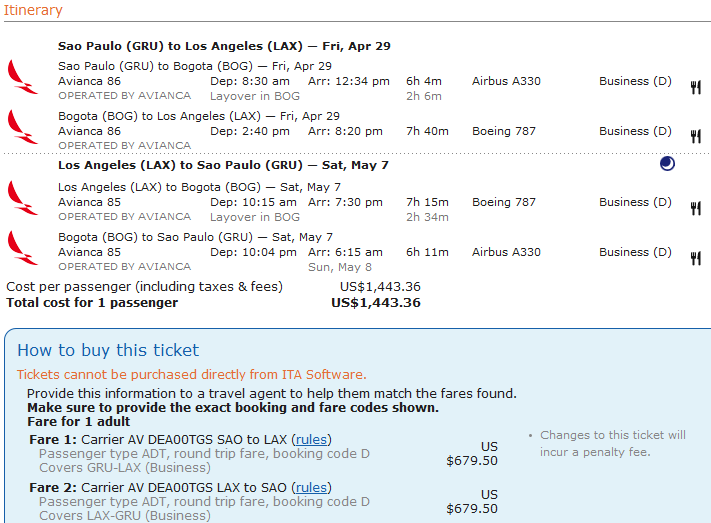Click meal icon on Sao Paulo to Bogota segment
The width and height of the screenshot is (711, 523).
(x=696, y=87)
